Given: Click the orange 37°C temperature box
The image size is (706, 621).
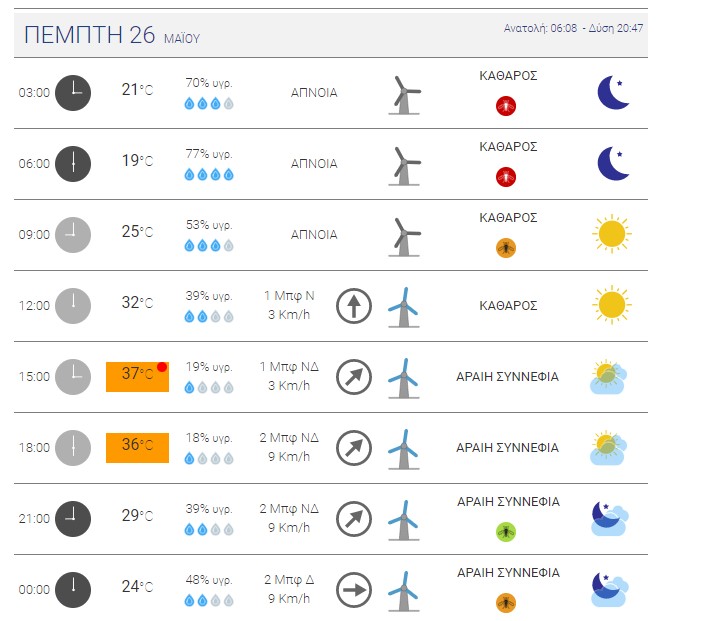Looking at the screenshot, I should [137, 376].
